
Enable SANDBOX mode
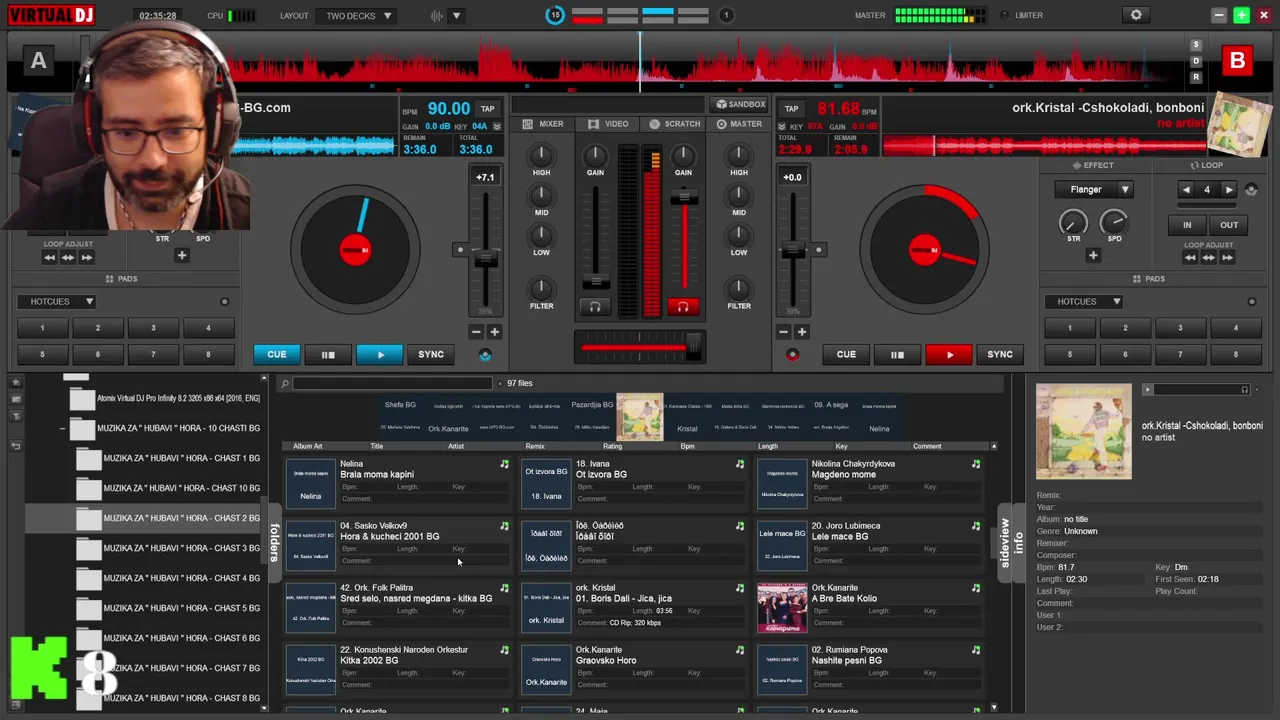tap(740, 104)
